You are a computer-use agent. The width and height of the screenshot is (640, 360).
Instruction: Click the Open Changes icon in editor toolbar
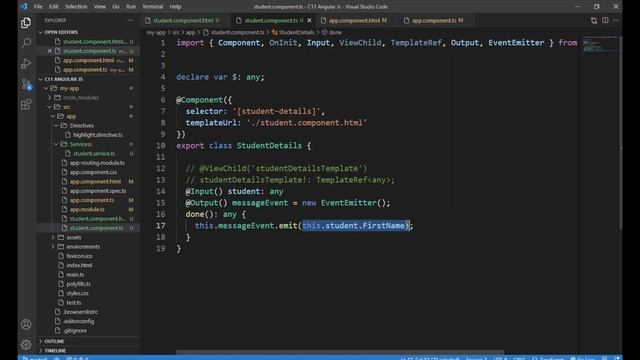(x=594, y=20)
